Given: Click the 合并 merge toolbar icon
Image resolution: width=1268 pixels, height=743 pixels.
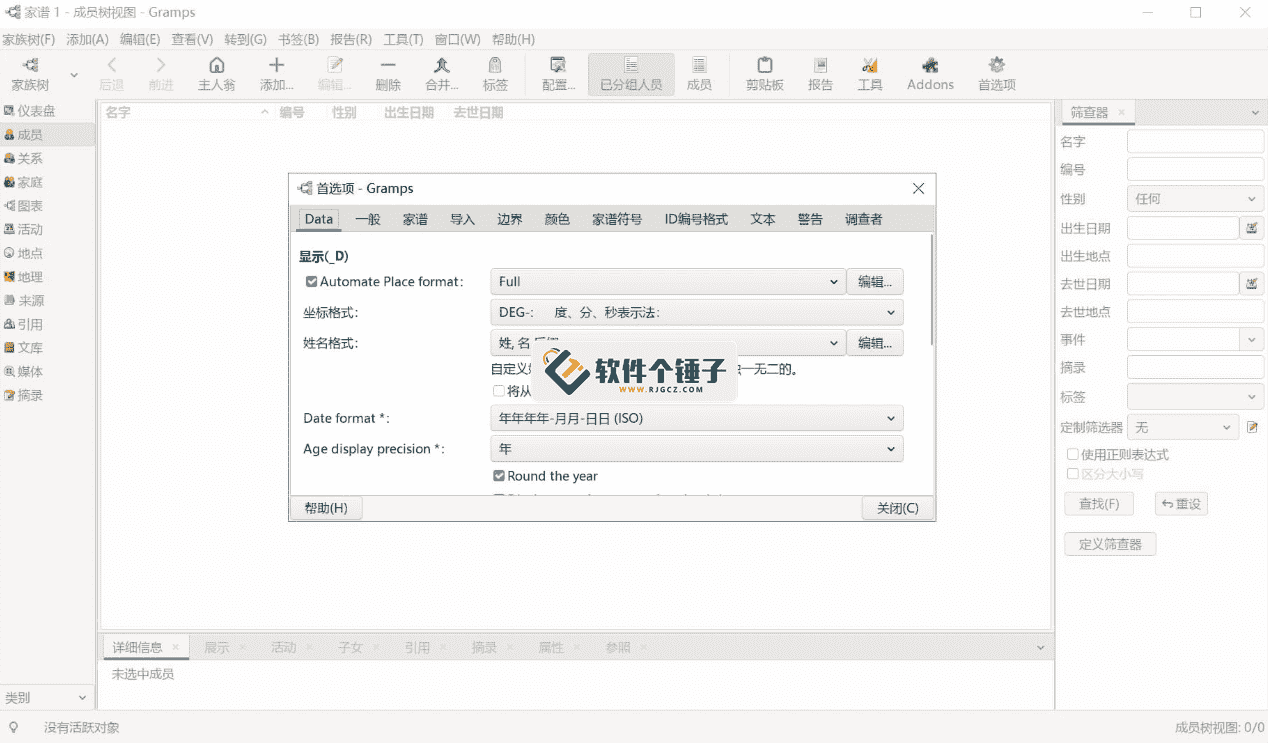Looking at the screenshot, I should tap(442, 74).
